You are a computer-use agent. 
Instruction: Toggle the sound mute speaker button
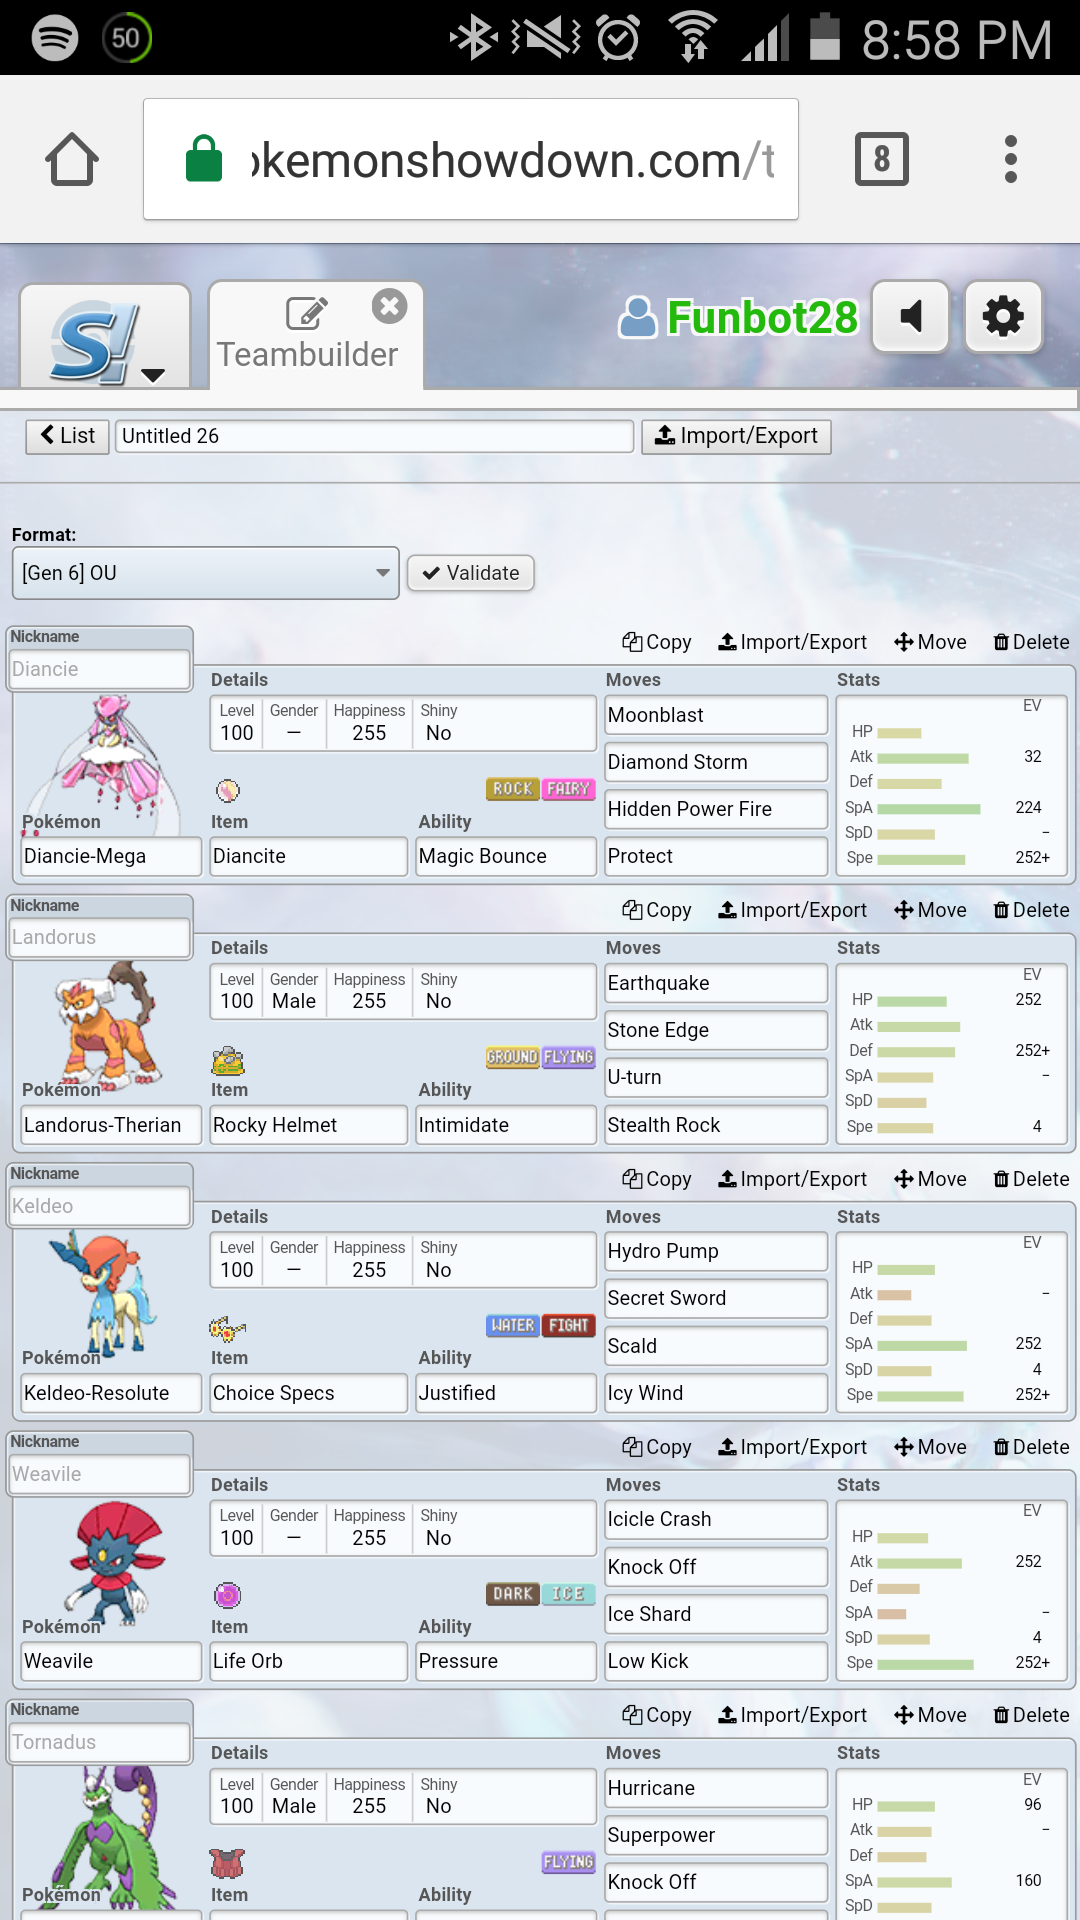[910, 316]
